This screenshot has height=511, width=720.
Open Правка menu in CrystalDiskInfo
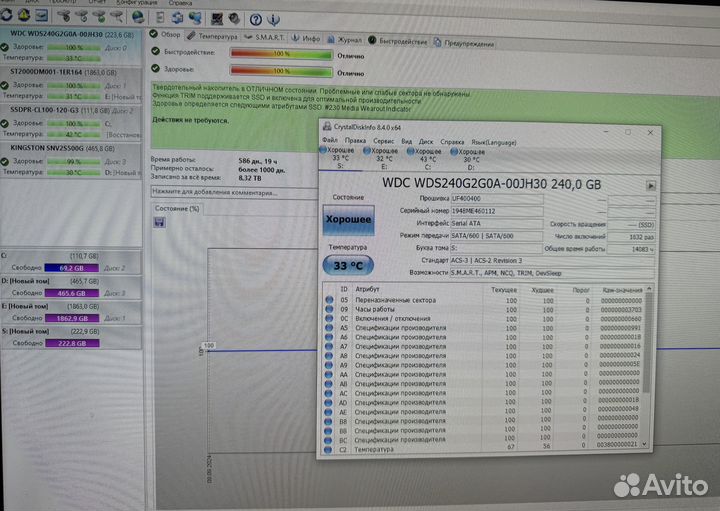(x=355, y=140)
